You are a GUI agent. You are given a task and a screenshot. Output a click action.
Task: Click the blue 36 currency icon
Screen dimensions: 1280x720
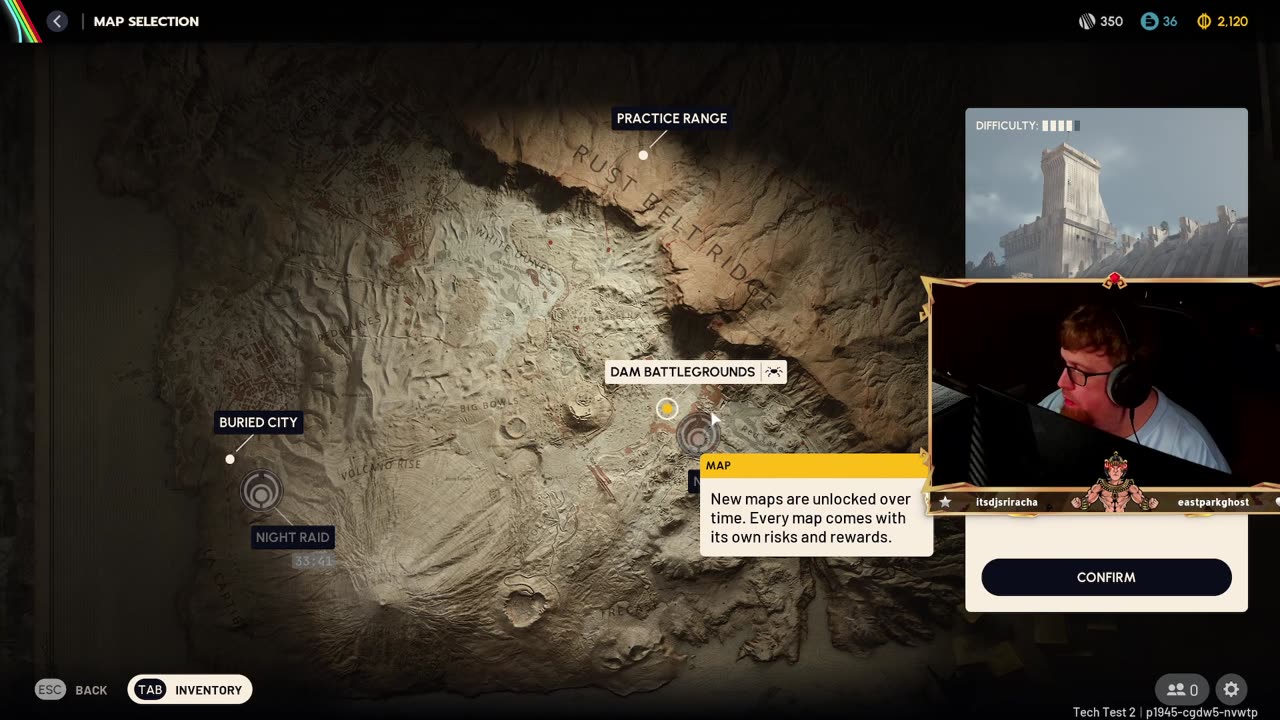(x=1149, y=21)
